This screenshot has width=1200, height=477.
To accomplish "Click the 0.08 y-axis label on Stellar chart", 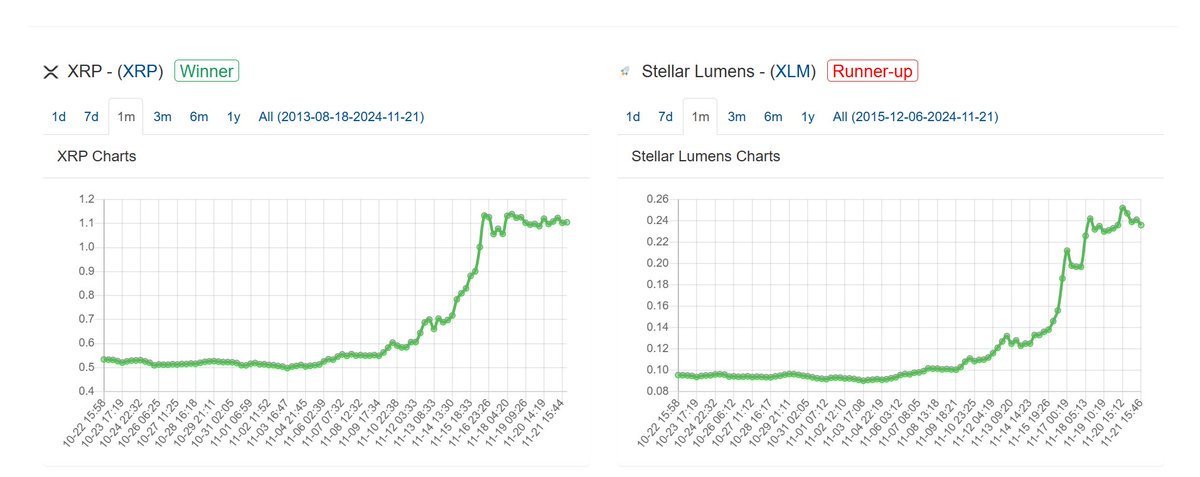I will (x=657, y=391).
